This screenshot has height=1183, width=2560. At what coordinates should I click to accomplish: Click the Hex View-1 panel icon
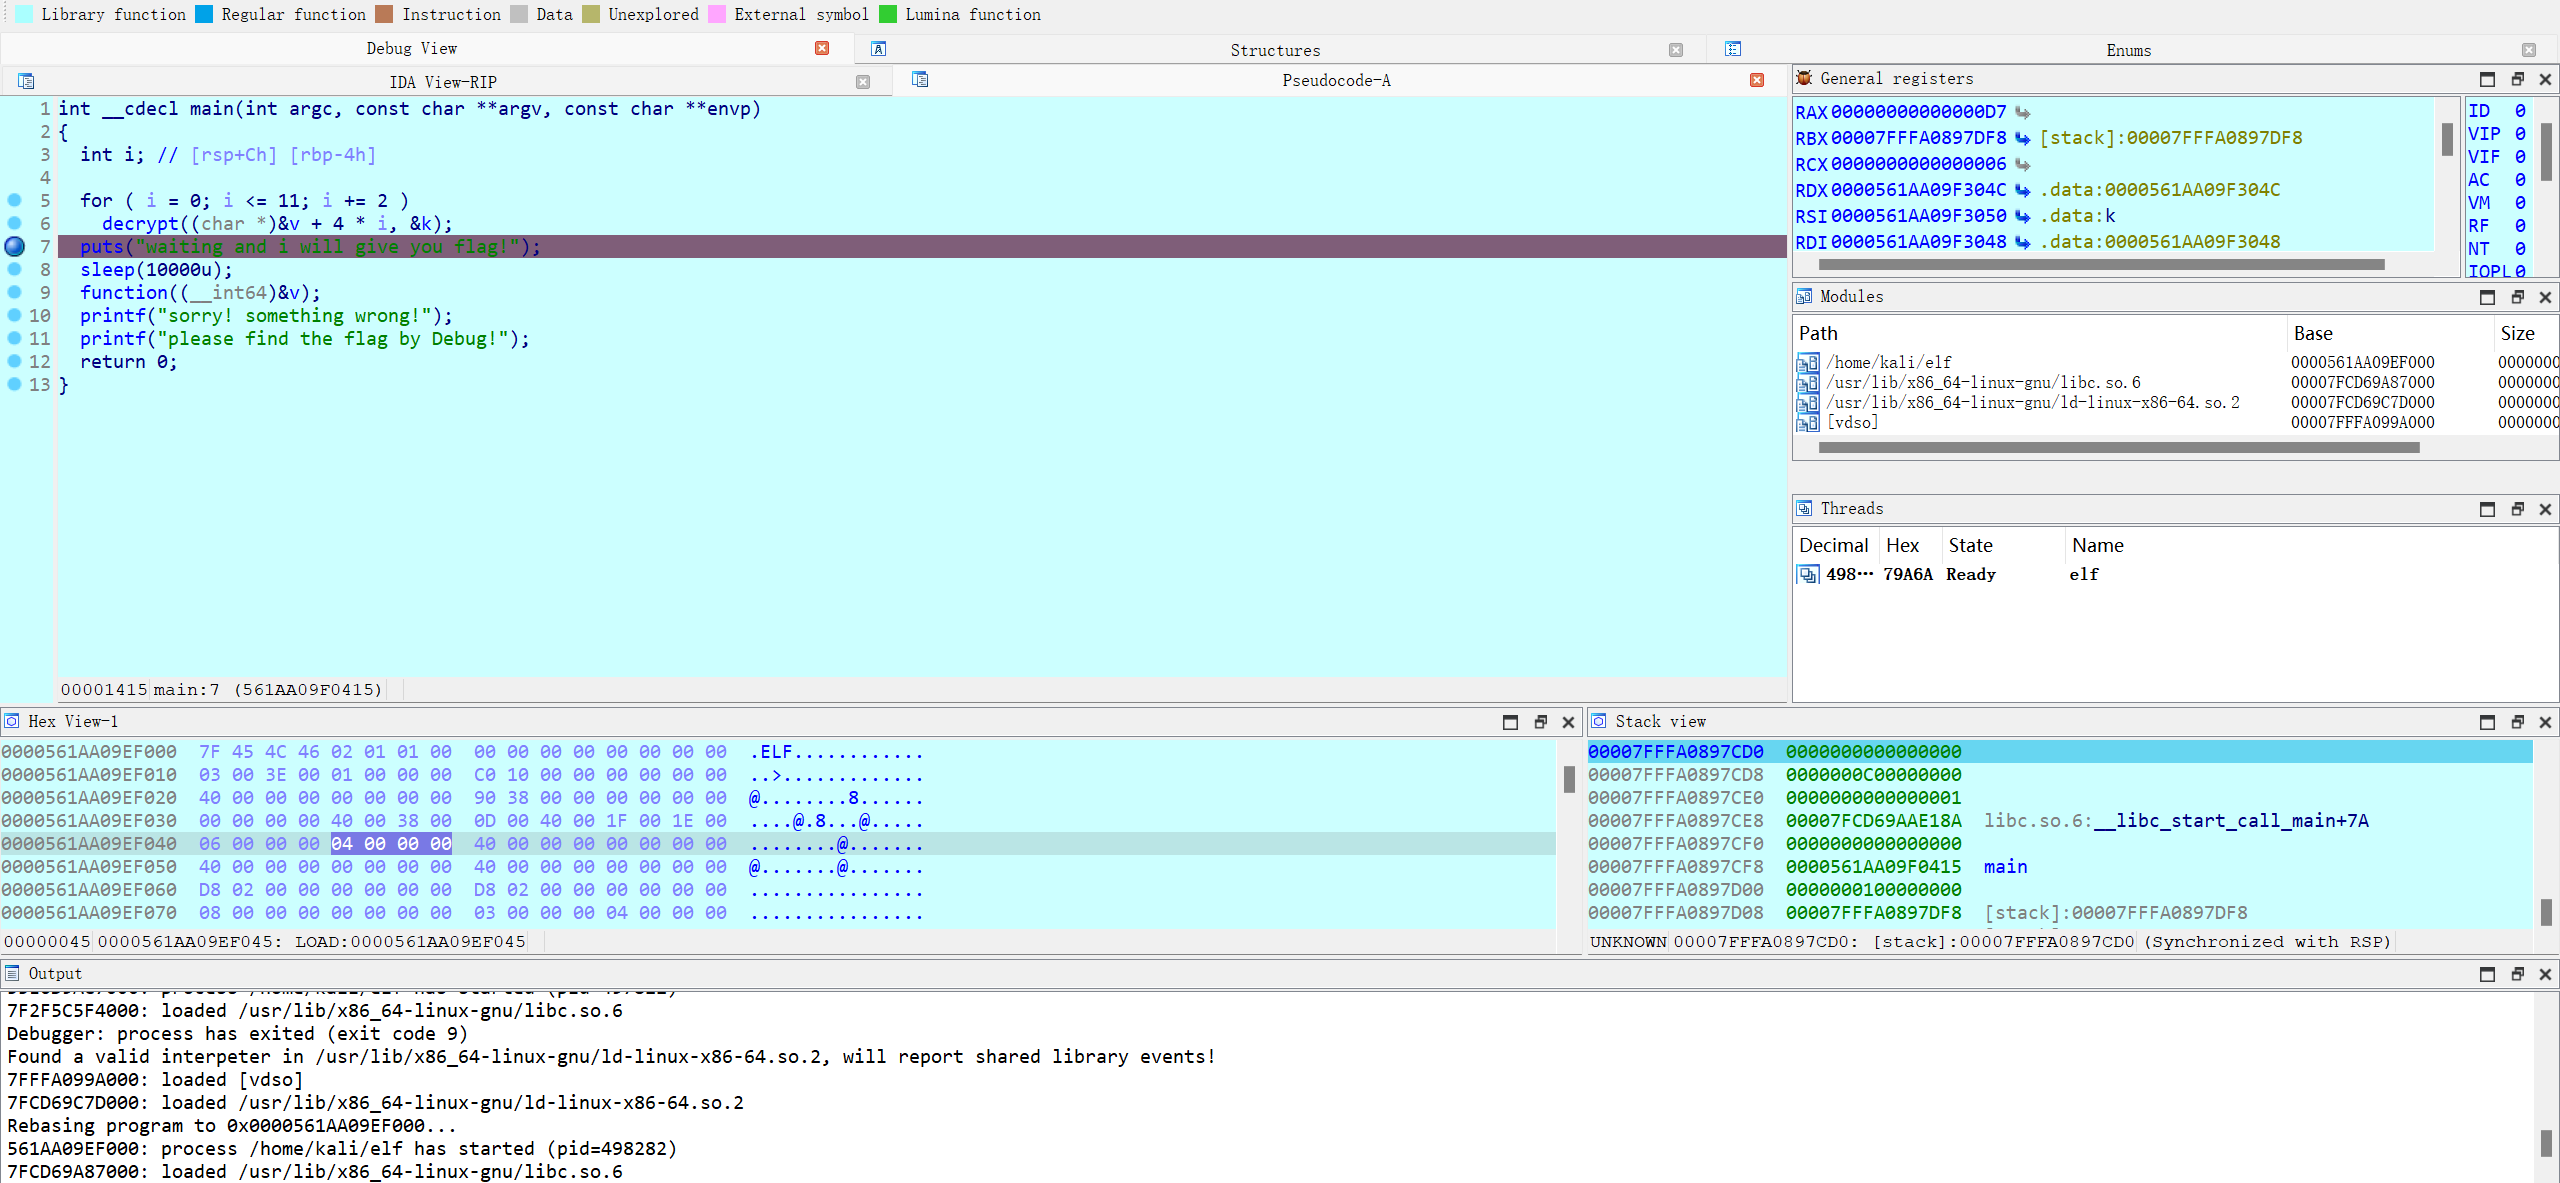(x=12, y=721)
